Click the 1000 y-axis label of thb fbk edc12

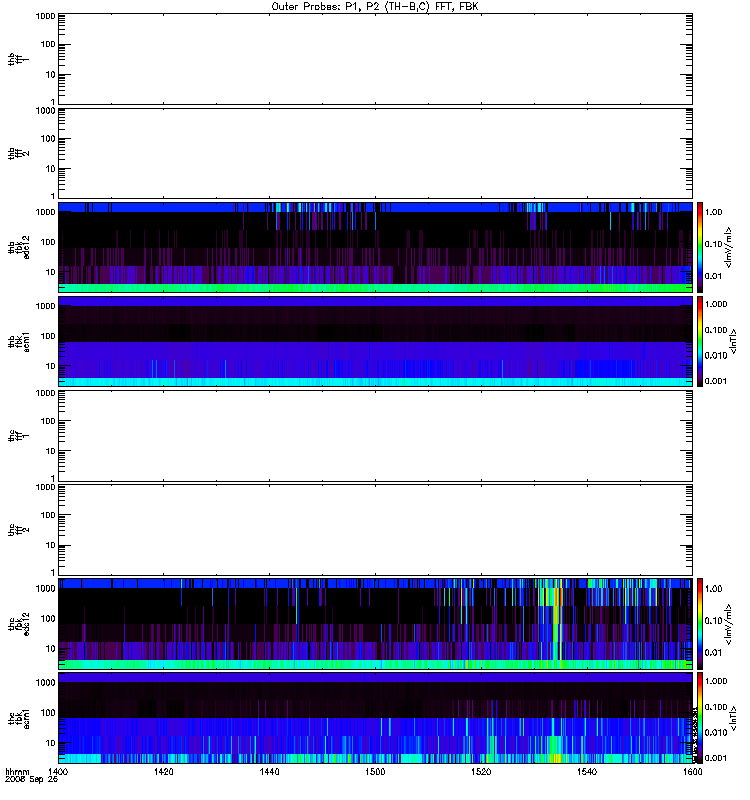[x=45, y=212]
